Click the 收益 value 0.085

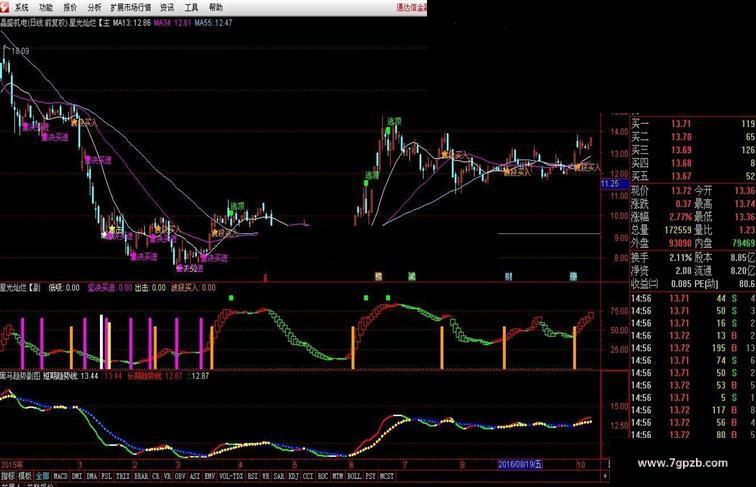681,284
